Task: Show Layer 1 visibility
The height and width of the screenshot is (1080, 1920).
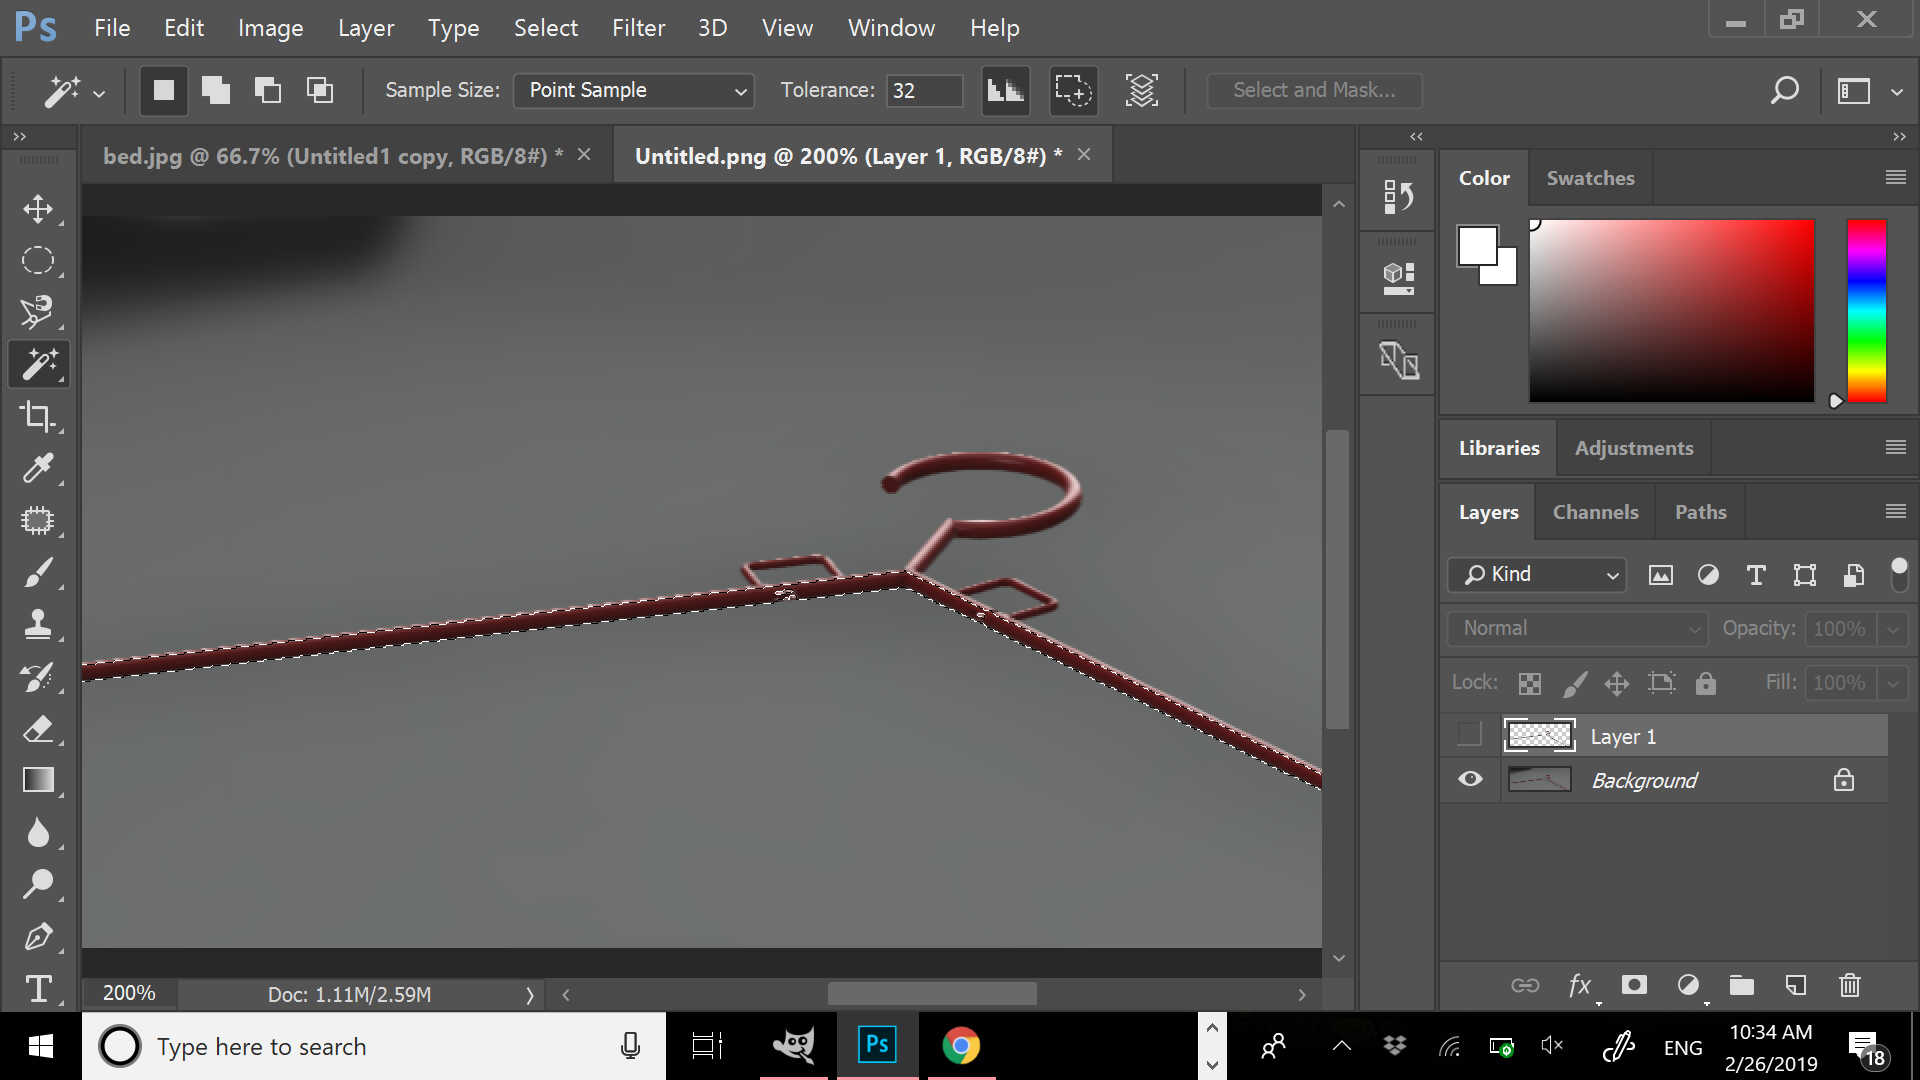Action: pyautogui.click(x=1470, y=735)
